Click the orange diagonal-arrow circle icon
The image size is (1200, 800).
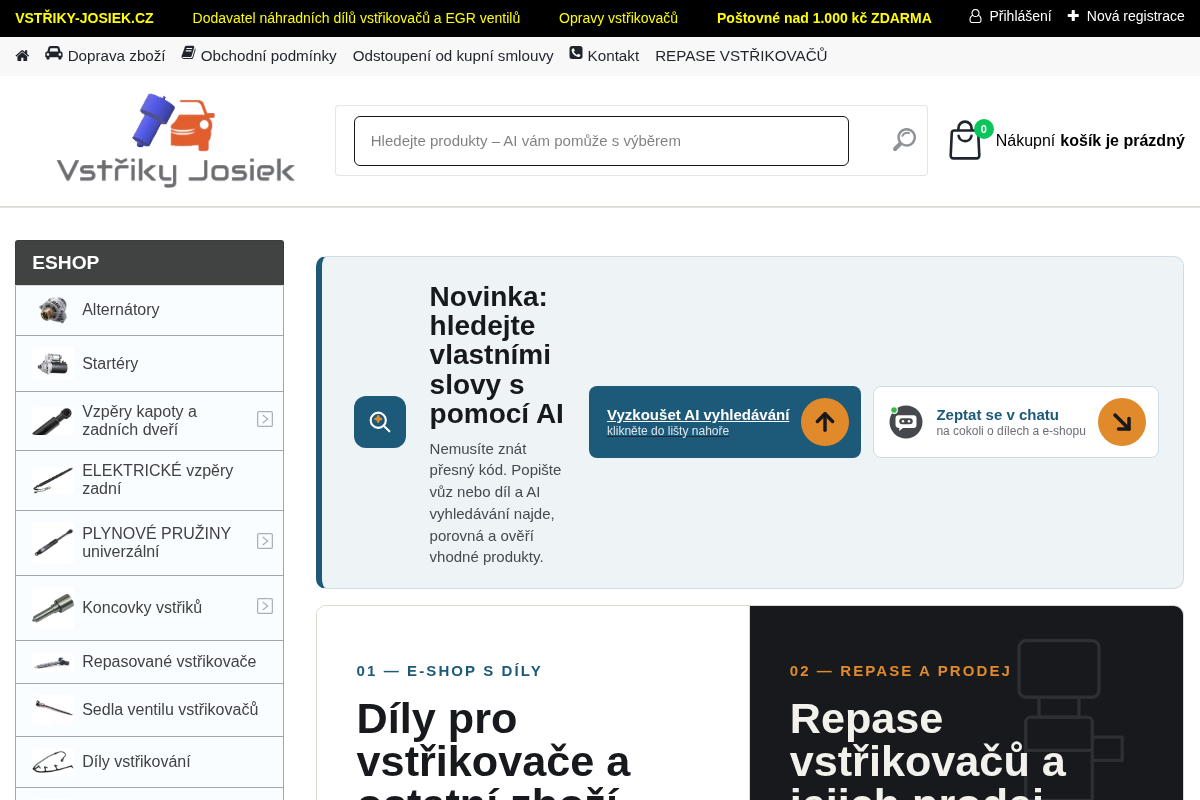pos(1122,422)
